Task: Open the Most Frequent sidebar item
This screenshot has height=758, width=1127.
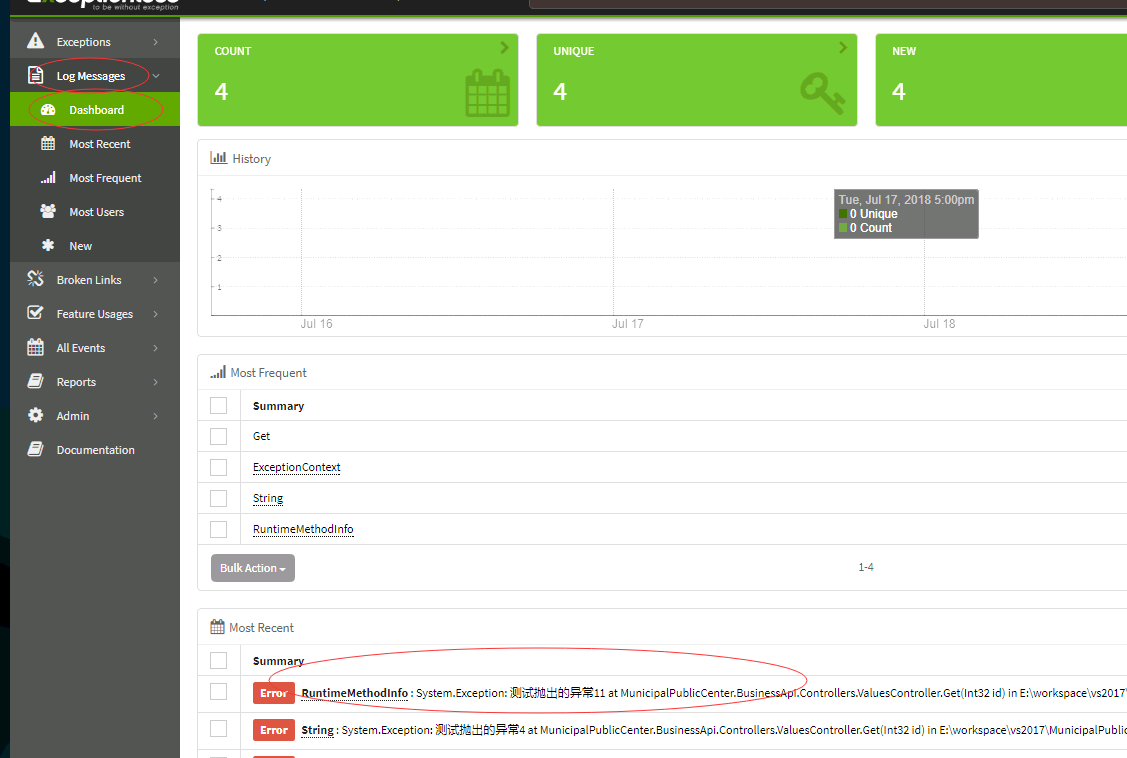Action: point(95,177)
